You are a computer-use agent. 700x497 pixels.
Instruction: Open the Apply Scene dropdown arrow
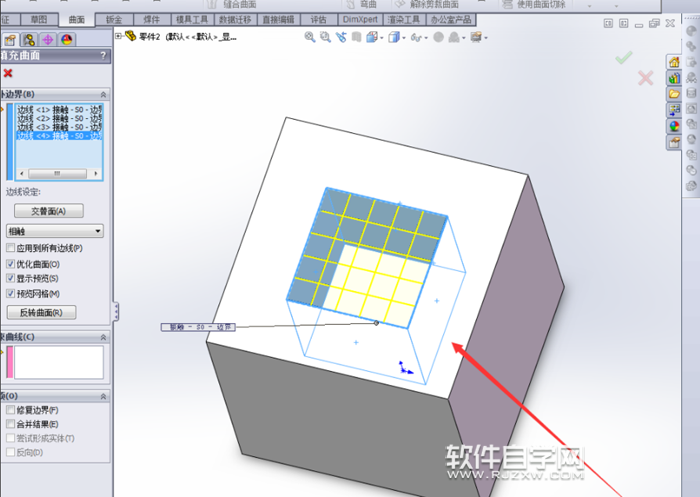coord(464,38)
